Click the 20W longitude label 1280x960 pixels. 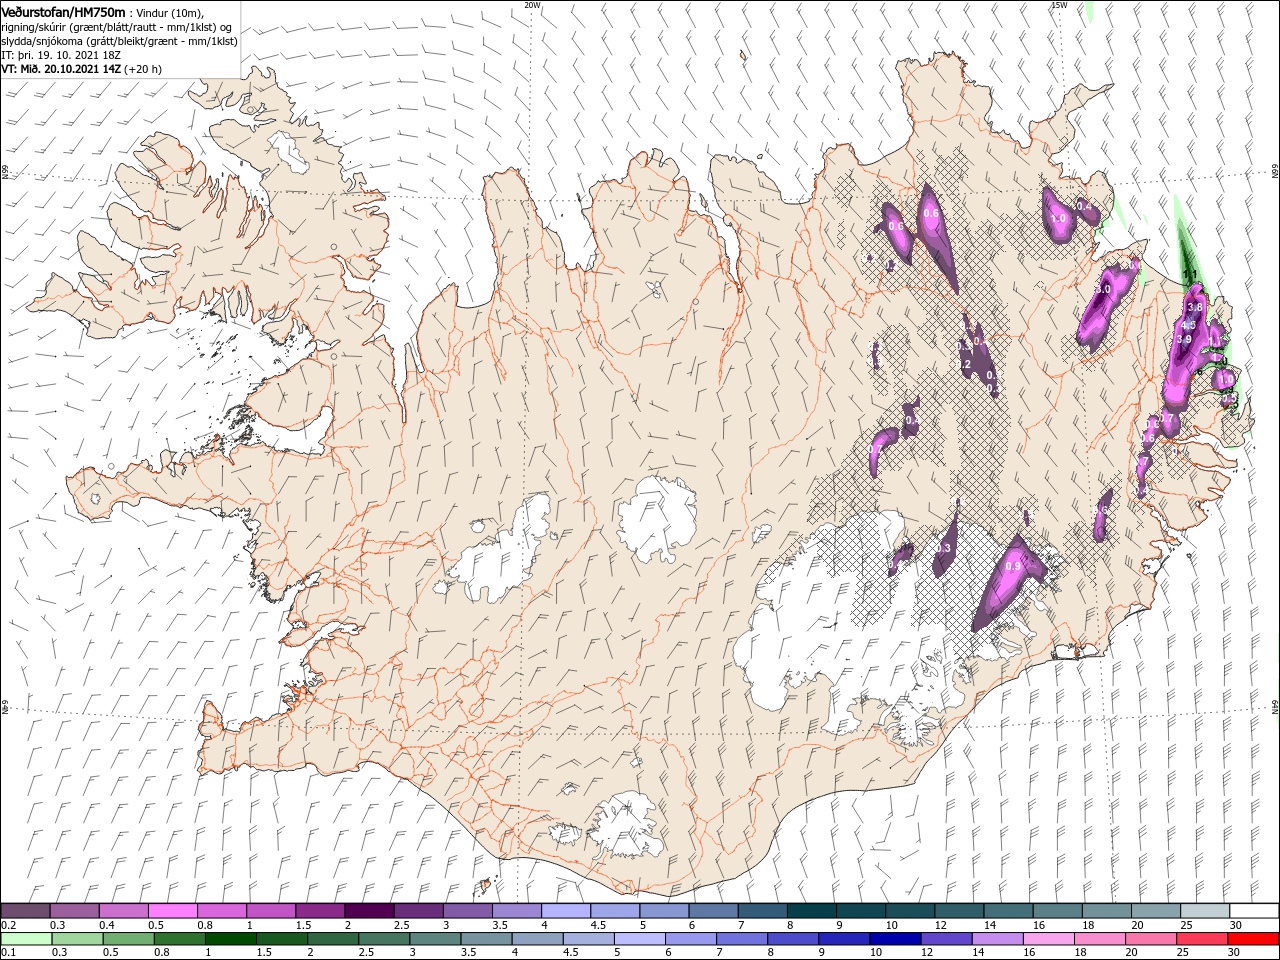coord(532,5)
